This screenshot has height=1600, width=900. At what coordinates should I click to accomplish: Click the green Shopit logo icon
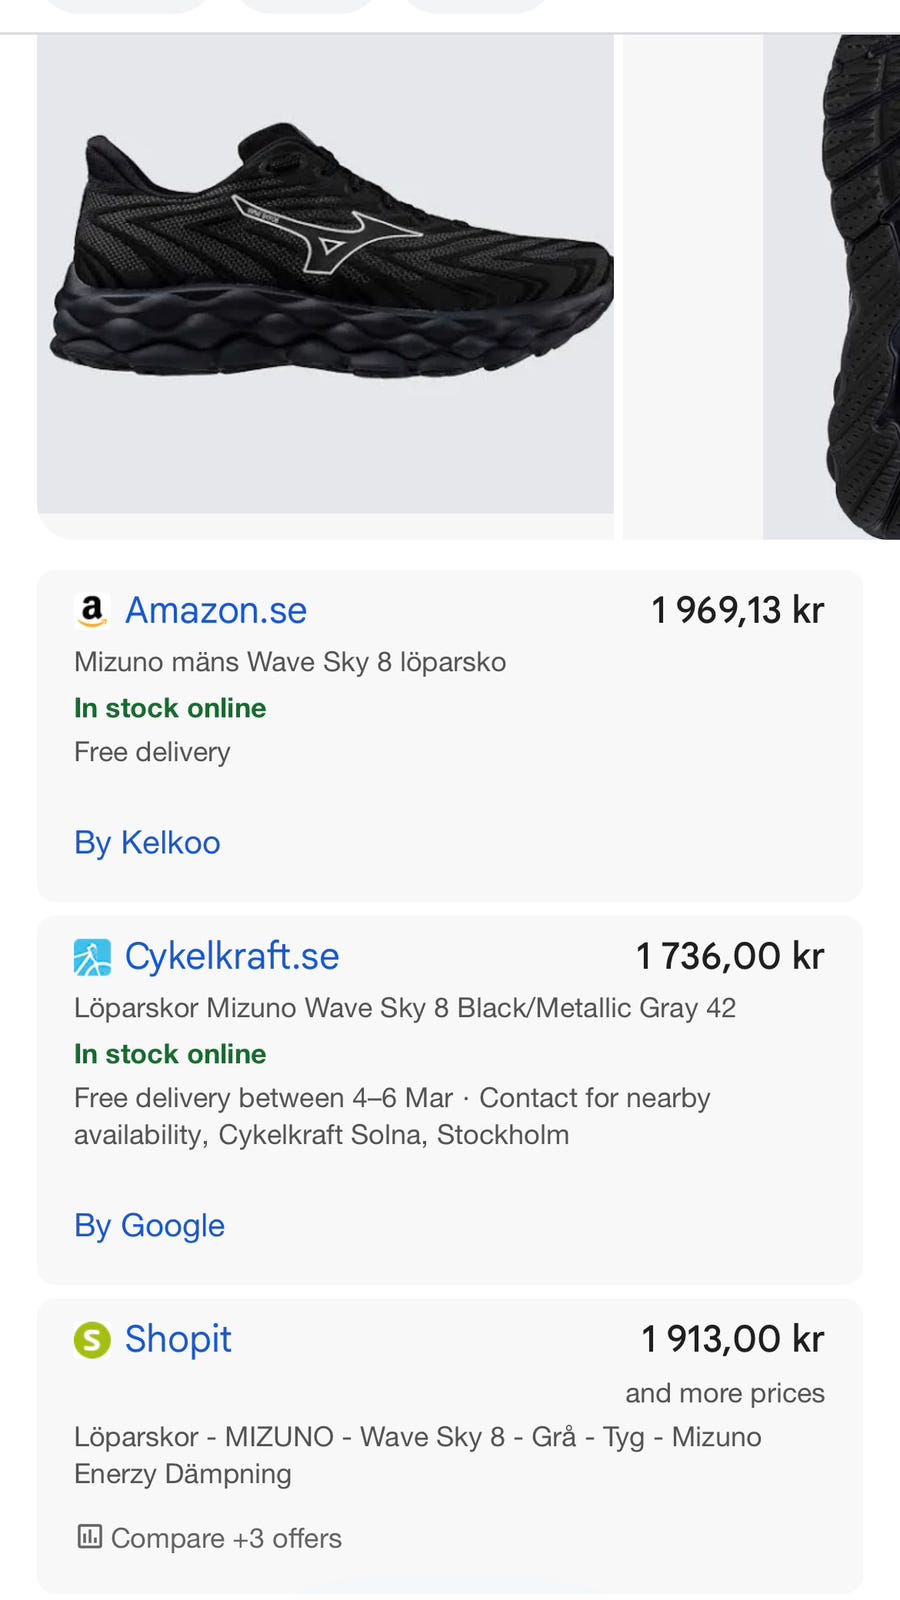point(92,1340)
